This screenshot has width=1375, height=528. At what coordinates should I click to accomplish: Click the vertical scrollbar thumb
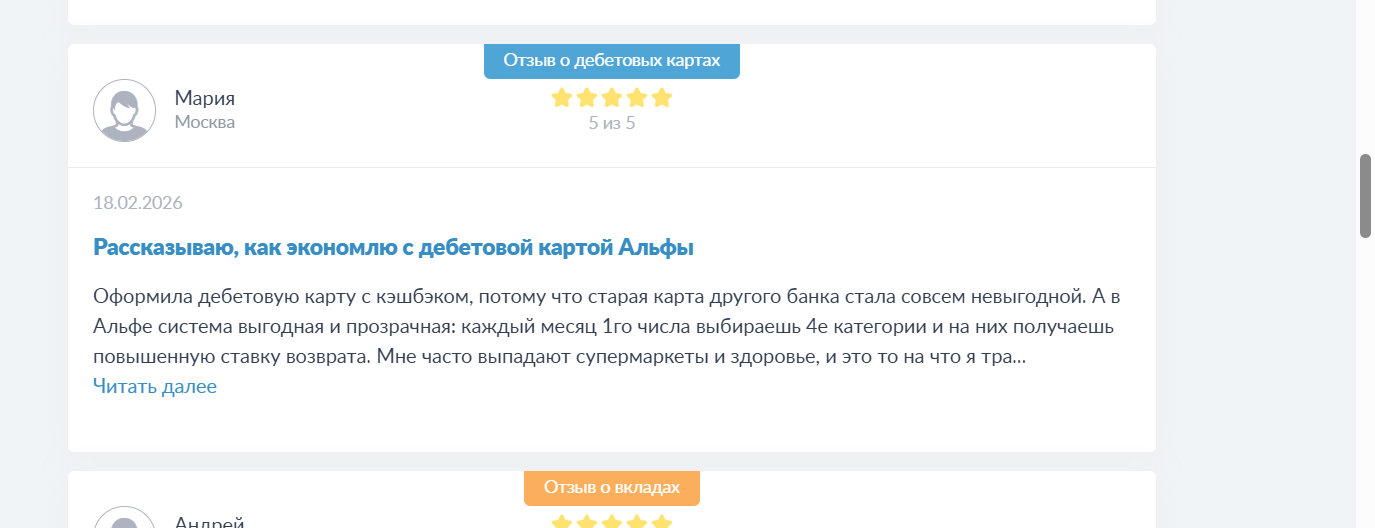1365,196
